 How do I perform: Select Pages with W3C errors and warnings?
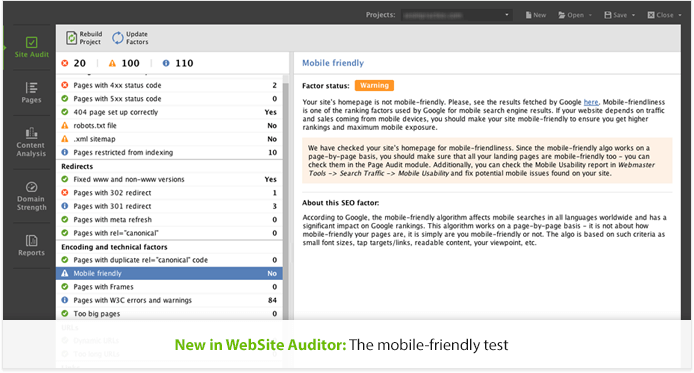pos(170,300)
